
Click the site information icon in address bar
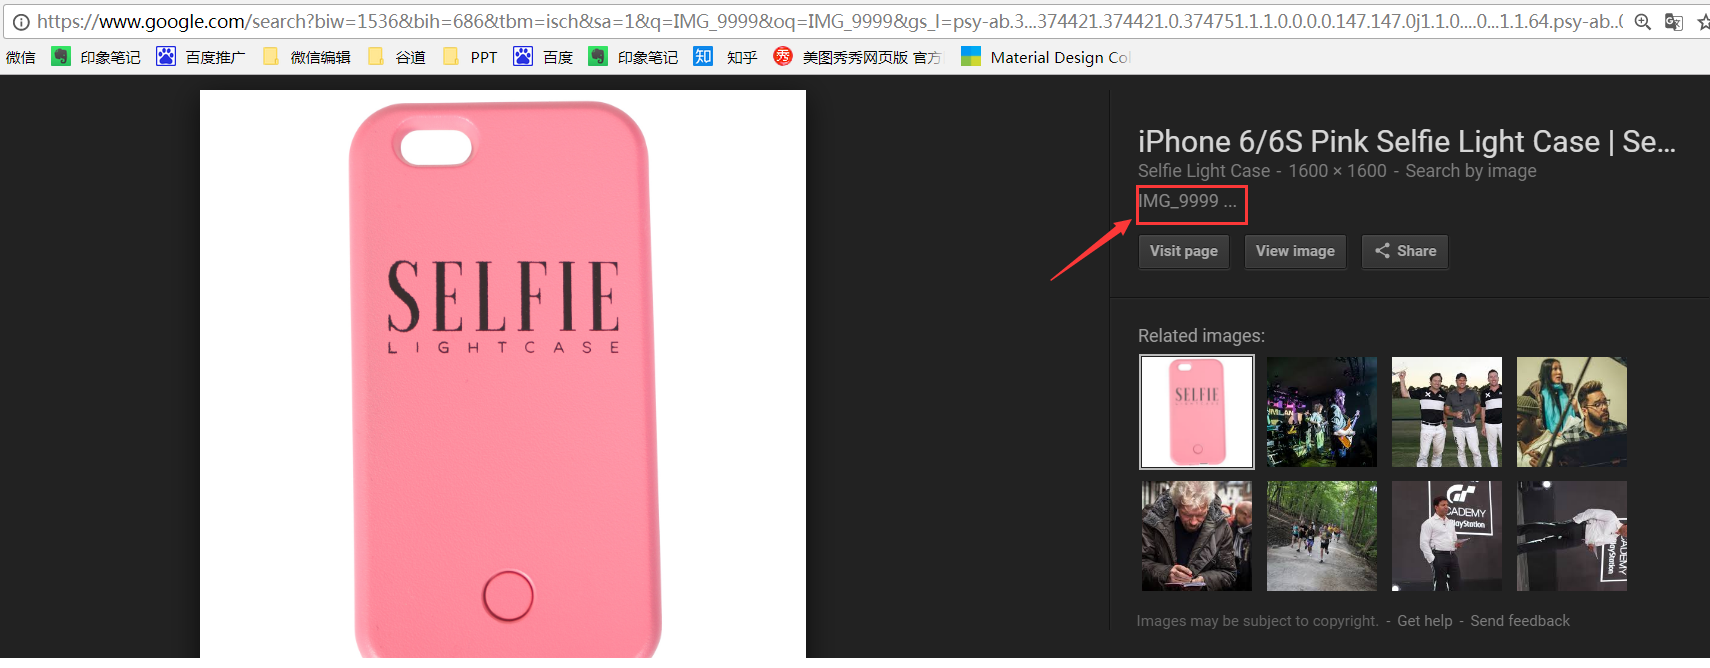[x=20, y=22]
